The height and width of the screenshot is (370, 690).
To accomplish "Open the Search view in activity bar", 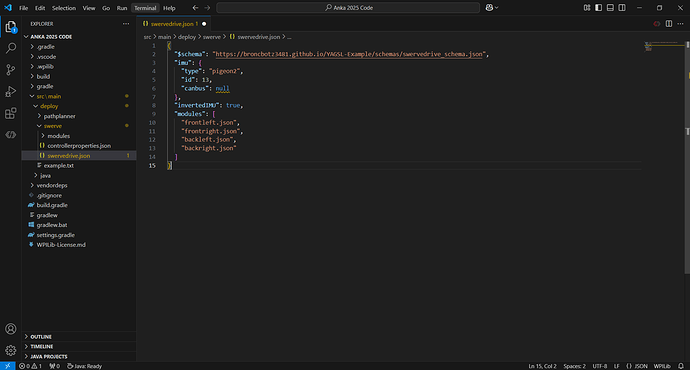I will click(11, 48).
